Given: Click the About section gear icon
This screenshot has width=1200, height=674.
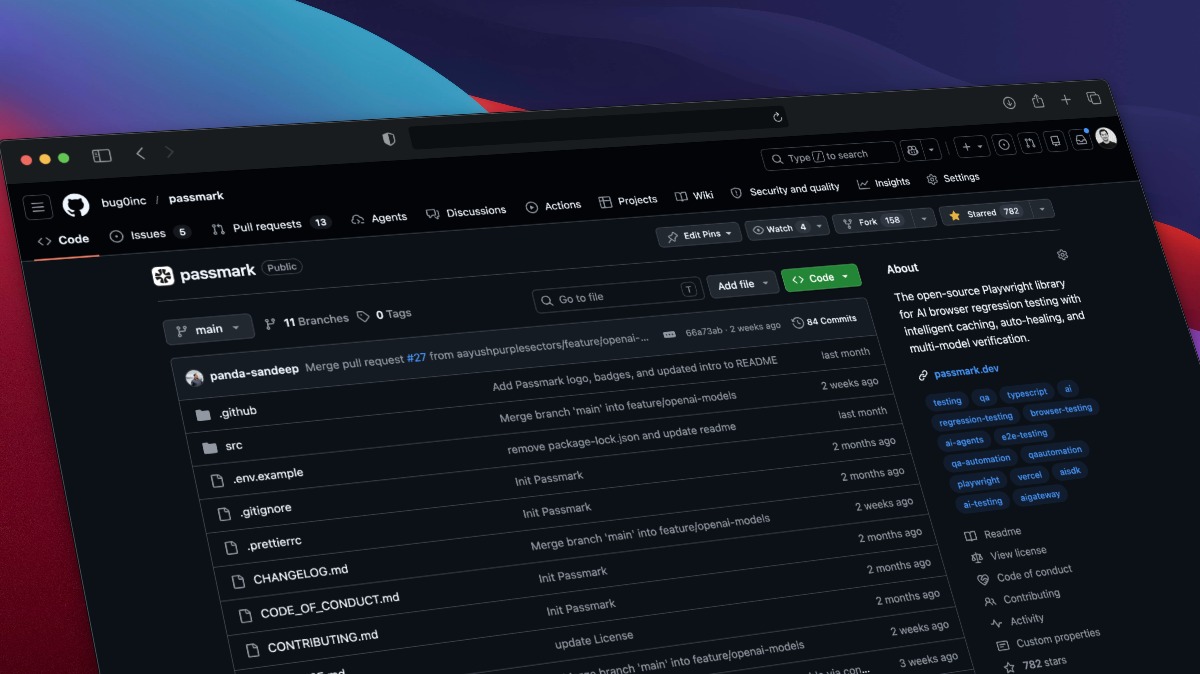Looking at the screenshot, I should pos(1062,255).
